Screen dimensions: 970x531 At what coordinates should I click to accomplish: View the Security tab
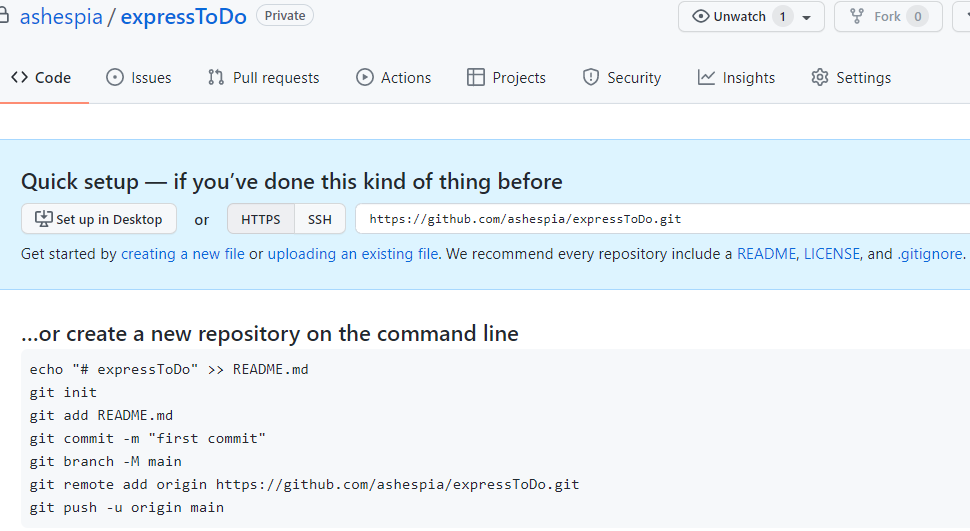point(622,77)
